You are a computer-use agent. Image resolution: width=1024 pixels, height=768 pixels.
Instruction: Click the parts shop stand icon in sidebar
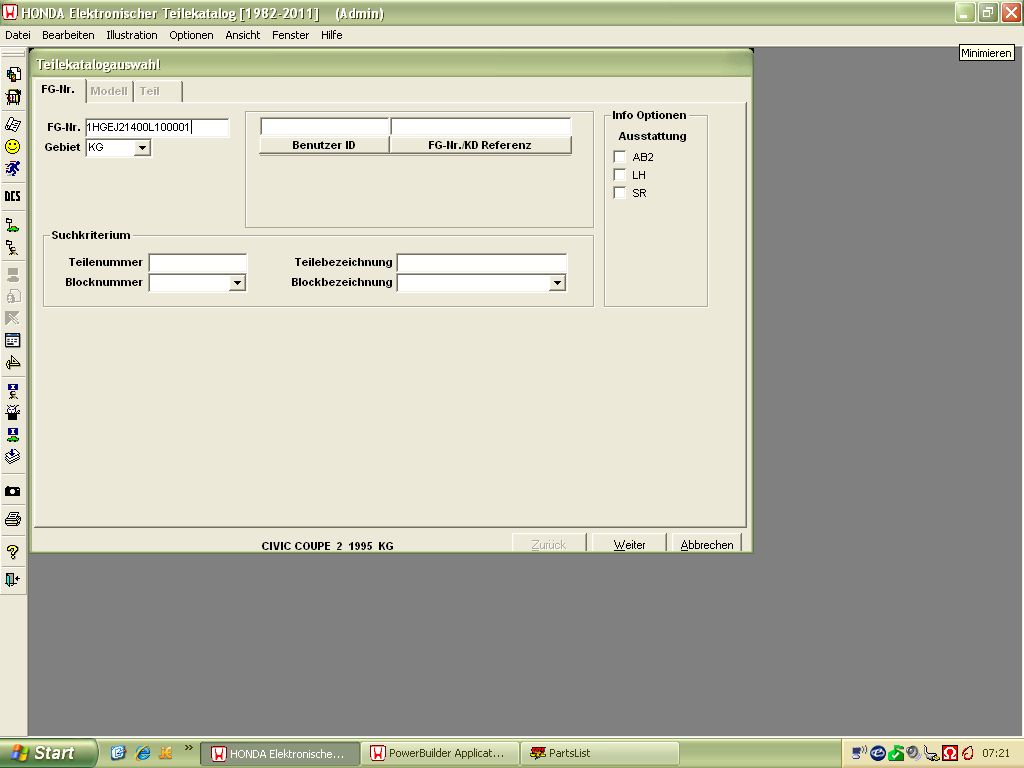pos(13,97)
